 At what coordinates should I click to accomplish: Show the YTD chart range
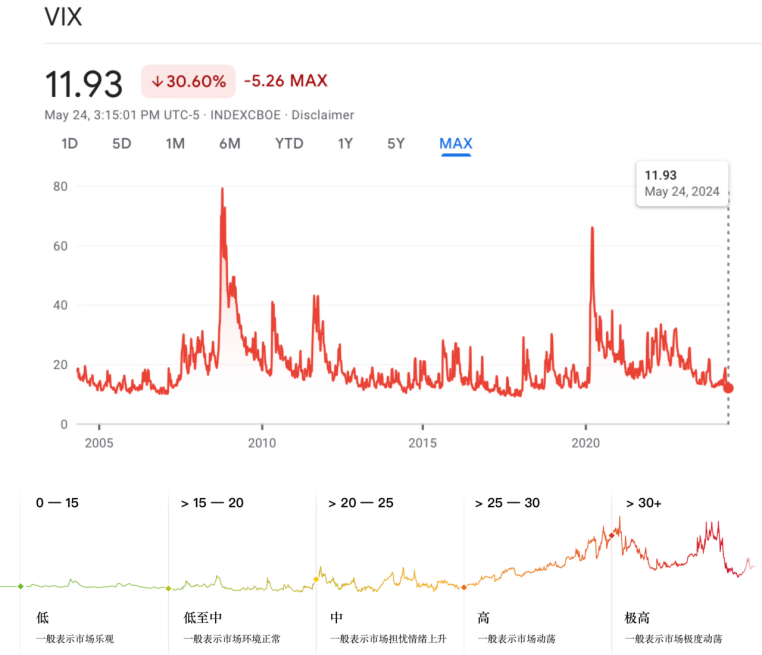pyautogui.click(x=289, y=144)
